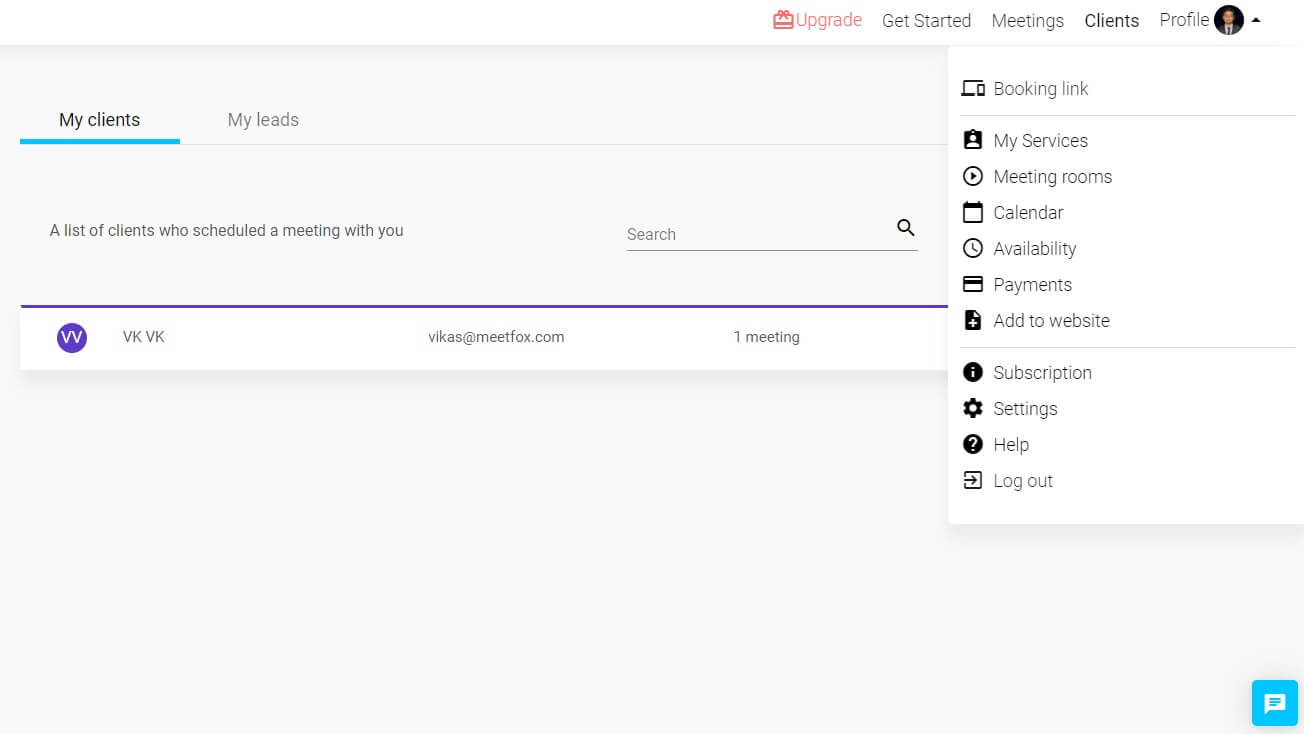Choose Log out from profile menu

[x=1022, y=481]
